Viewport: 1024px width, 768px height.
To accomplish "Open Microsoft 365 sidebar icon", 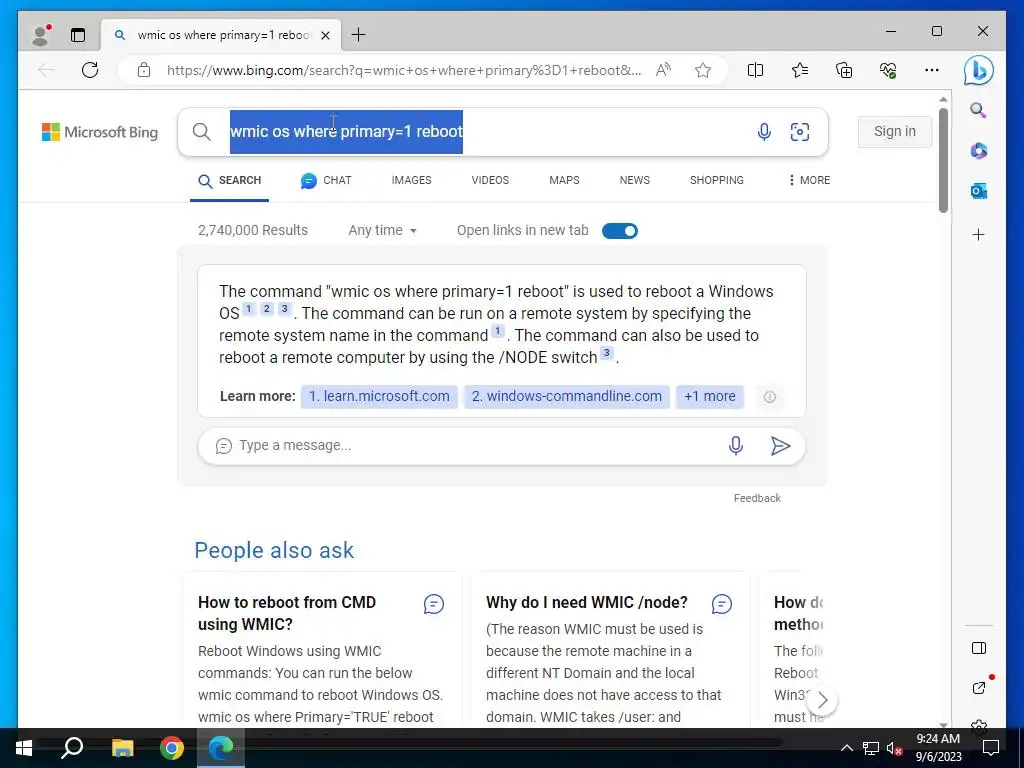I will coord(978,151).
